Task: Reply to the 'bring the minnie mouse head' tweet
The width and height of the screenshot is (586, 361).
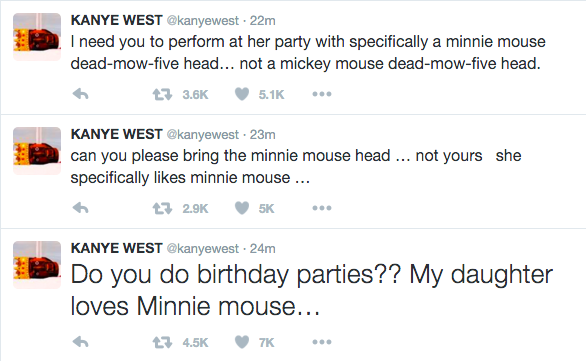Action: coord(80,208)
